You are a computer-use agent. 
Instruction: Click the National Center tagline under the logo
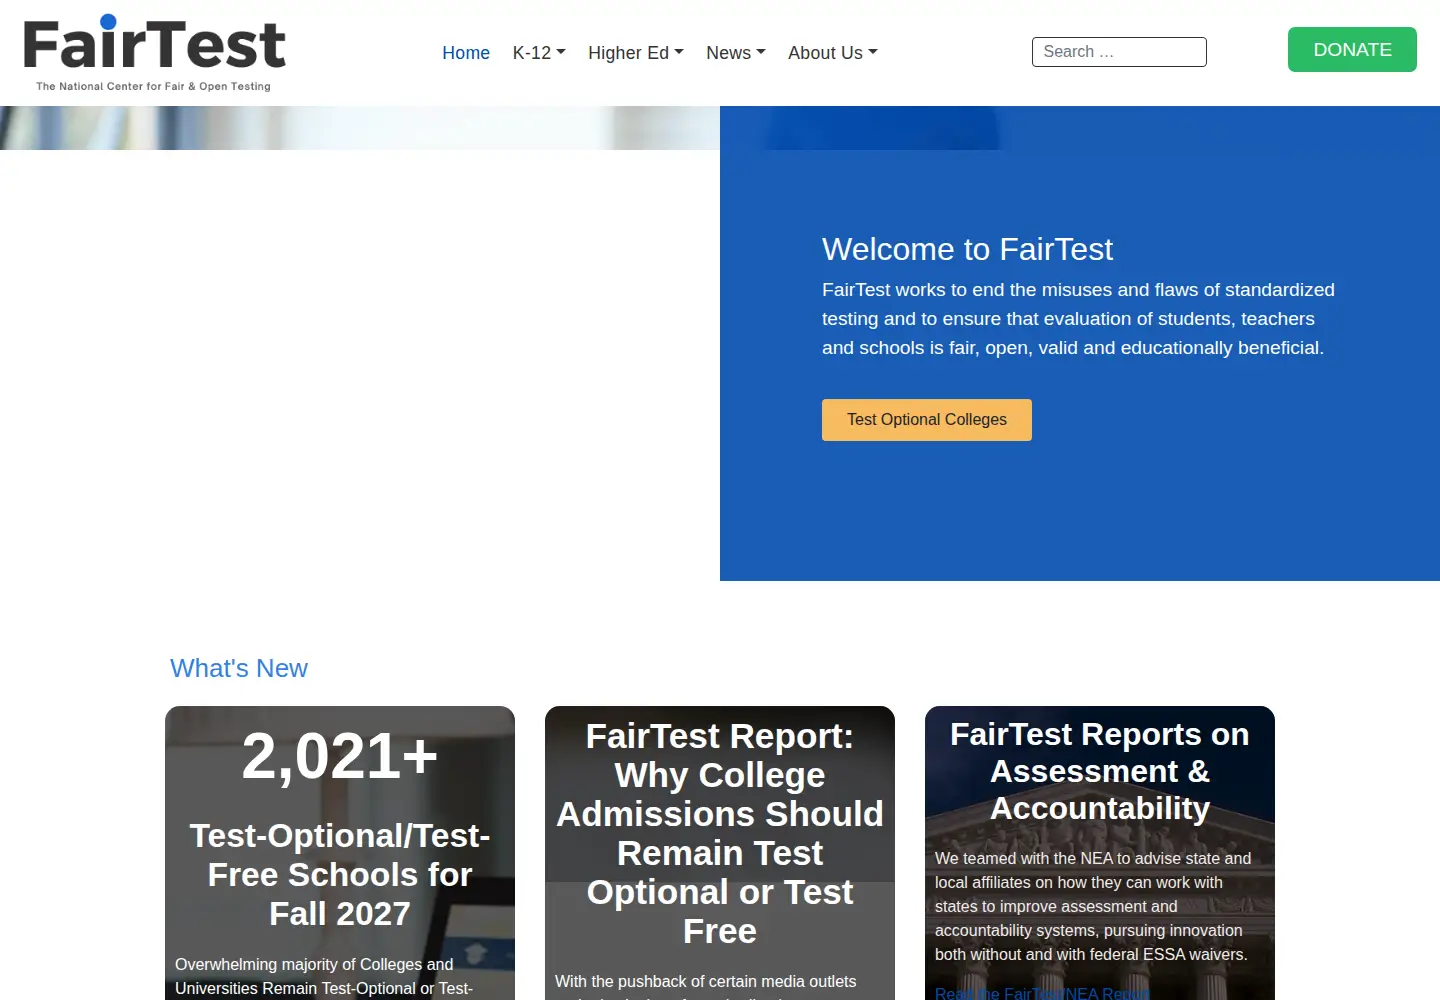pyautogui.click(x=153, y=87)
